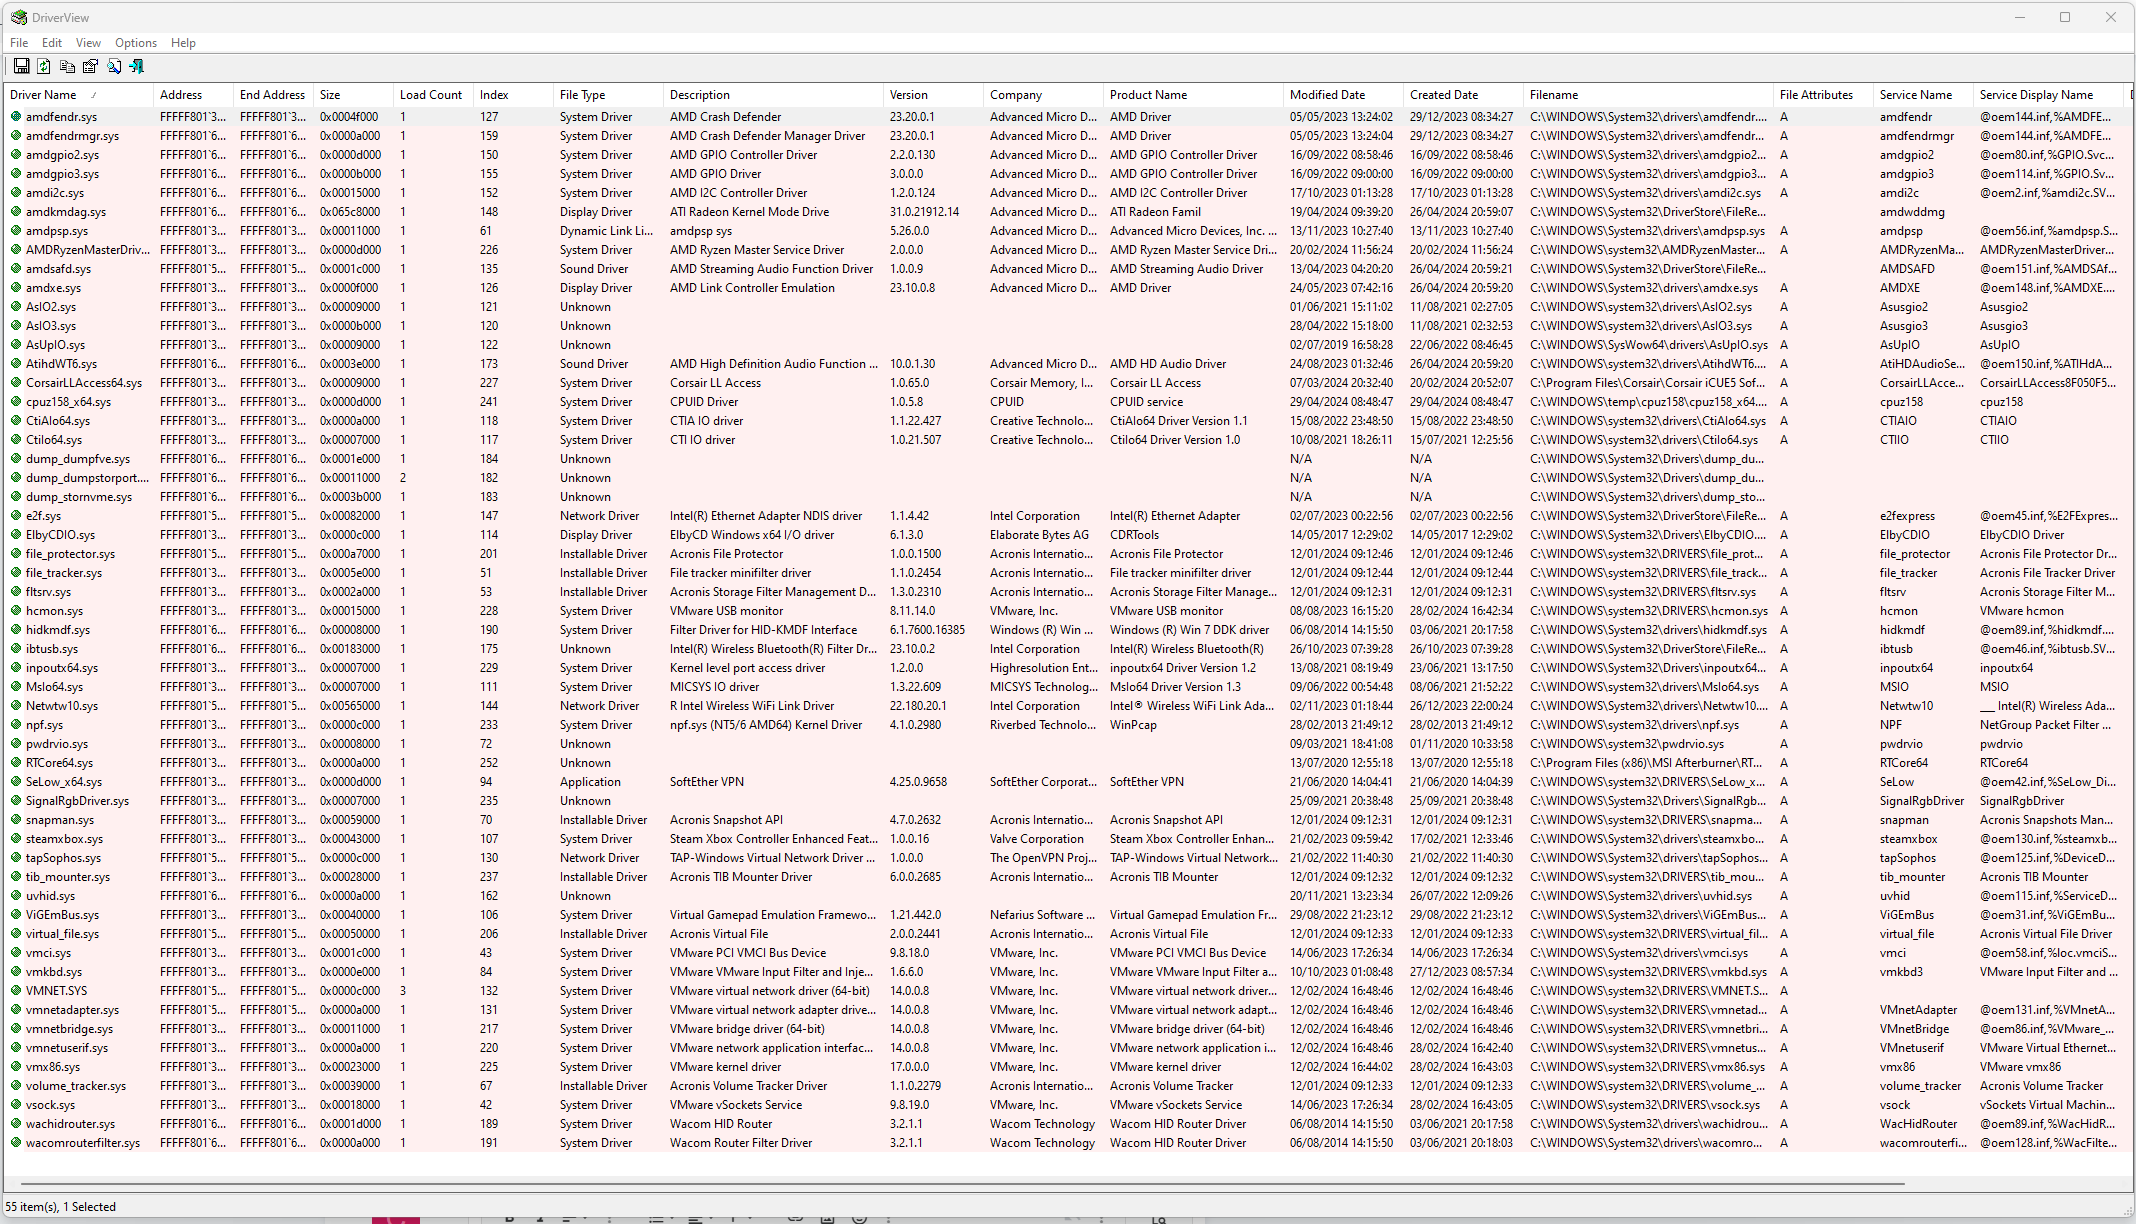The image size is (2136, 1224).
Task: Sort by the Modified Date column header
Action: pyautogui.click(x=1344, y=95)
